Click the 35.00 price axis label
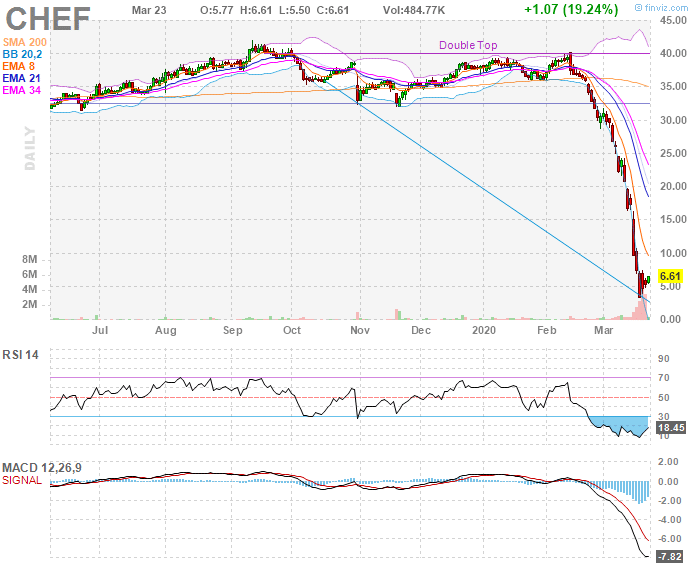The image size is (700, 566). [x=673, y=87]
